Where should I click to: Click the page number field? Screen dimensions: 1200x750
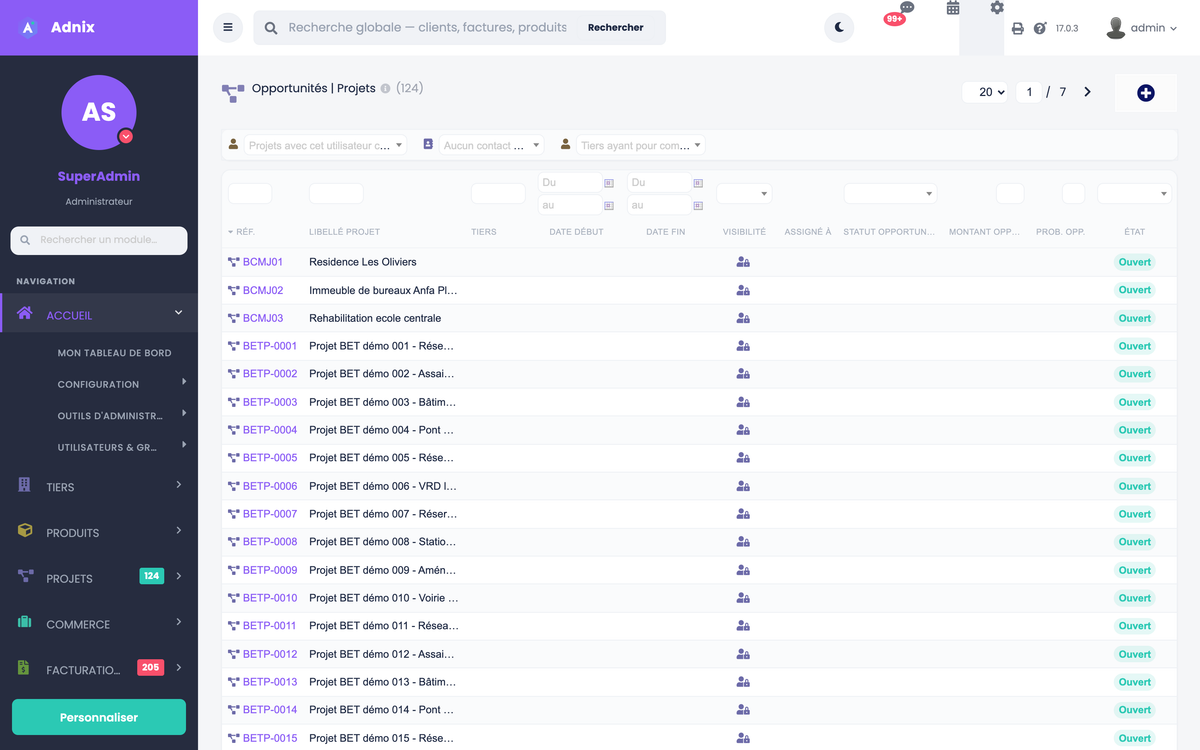1029,92
